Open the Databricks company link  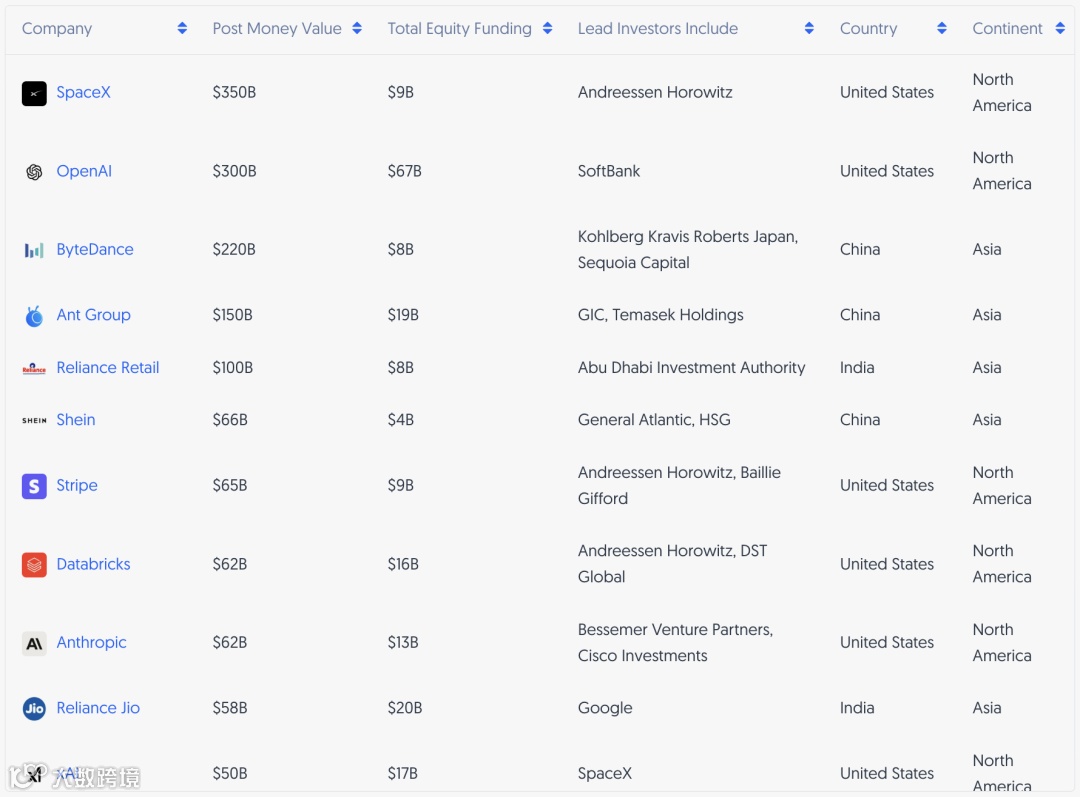[93, 565]
